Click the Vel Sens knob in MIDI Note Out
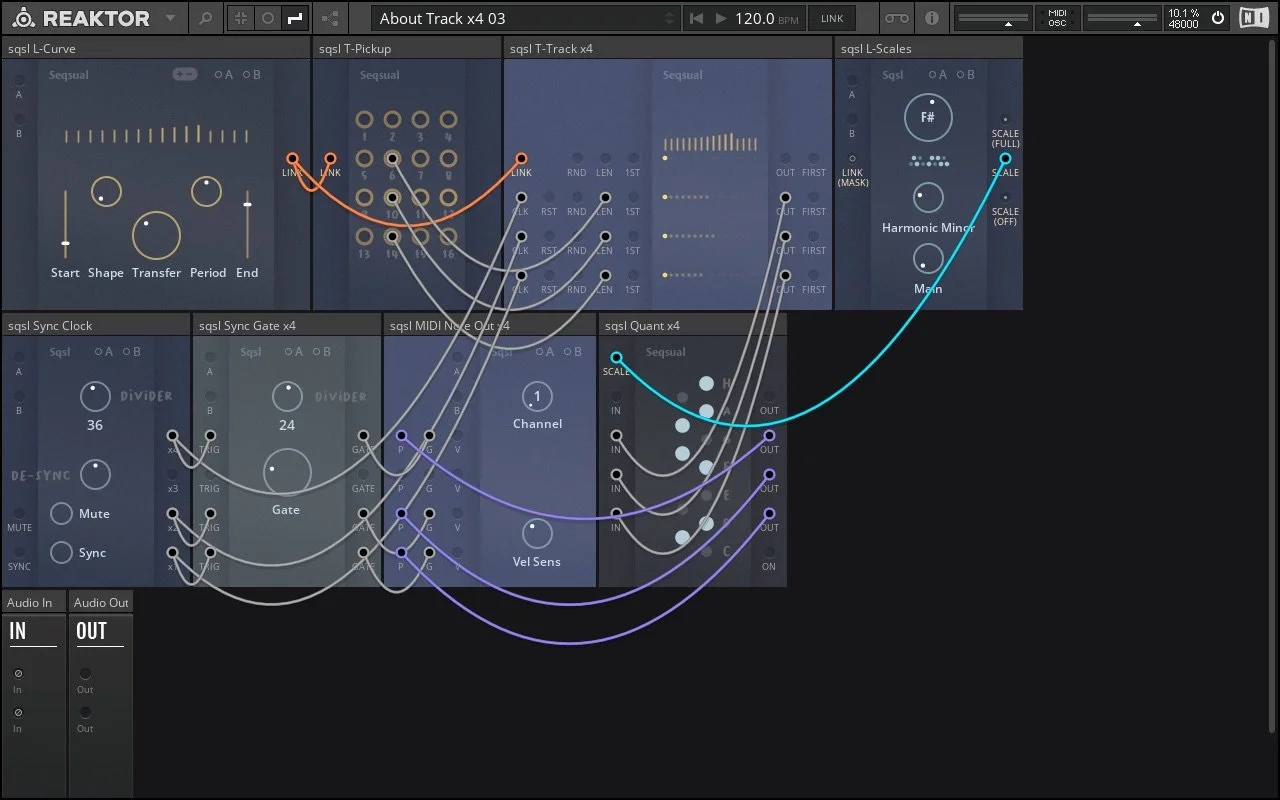The height and width of the screenshot is (800, 1280). coord(537,533)
